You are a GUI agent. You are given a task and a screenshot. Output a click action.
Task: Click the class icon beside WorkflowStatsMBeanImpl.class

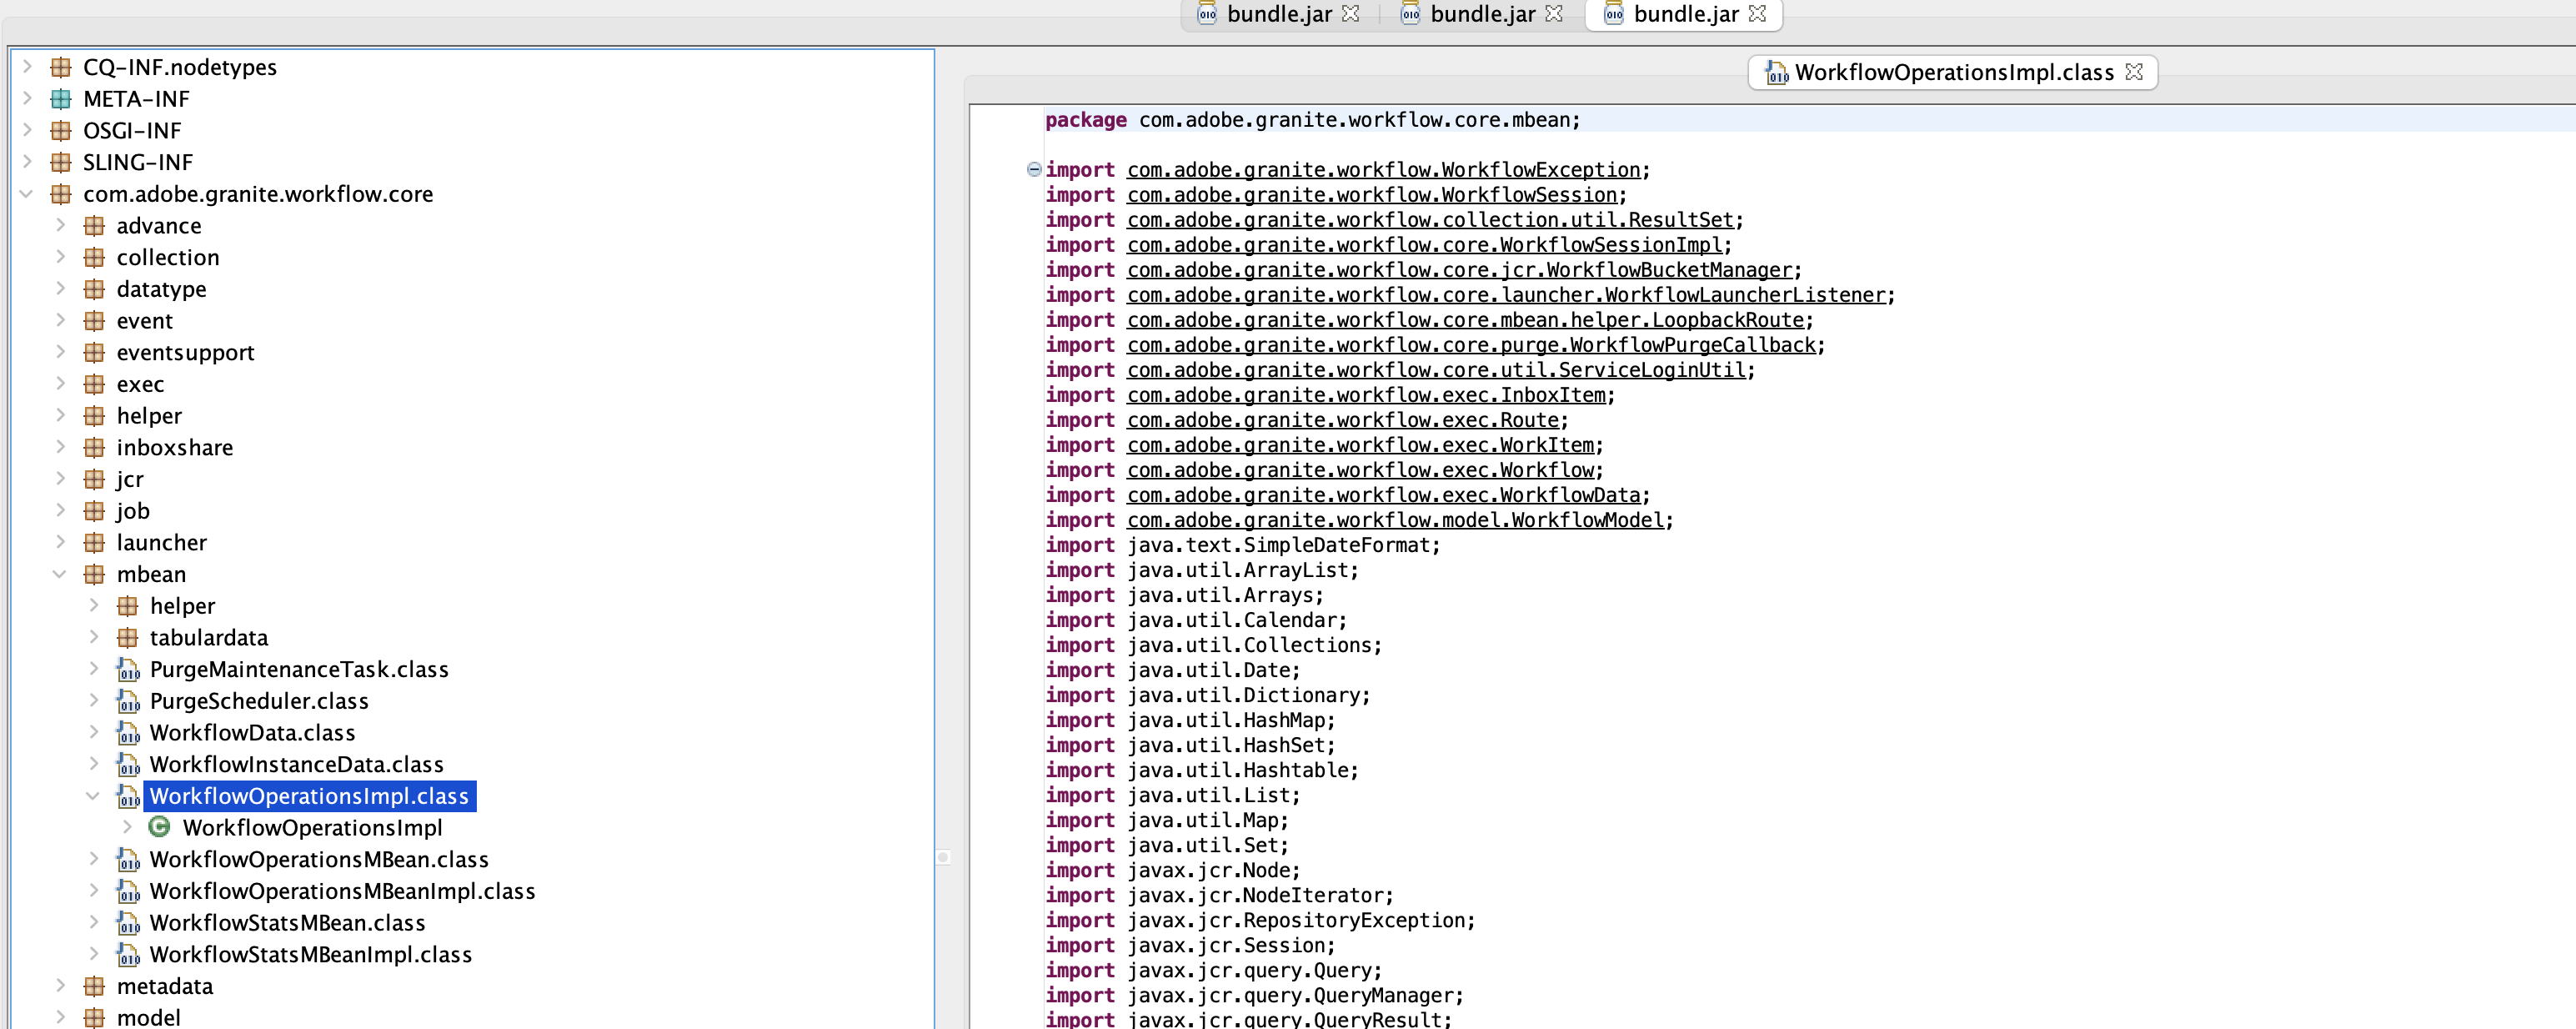point(129,955)
